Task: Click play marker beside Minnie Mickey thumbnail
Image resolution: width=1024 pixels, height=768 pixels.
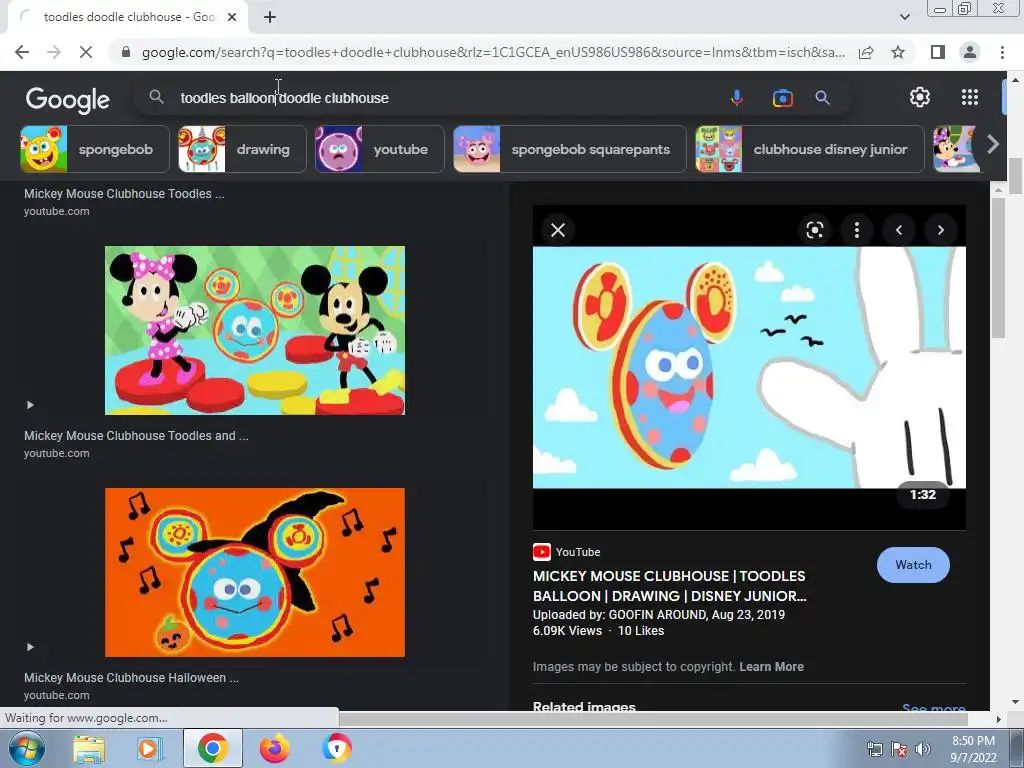Action: [x=30, y=405]
